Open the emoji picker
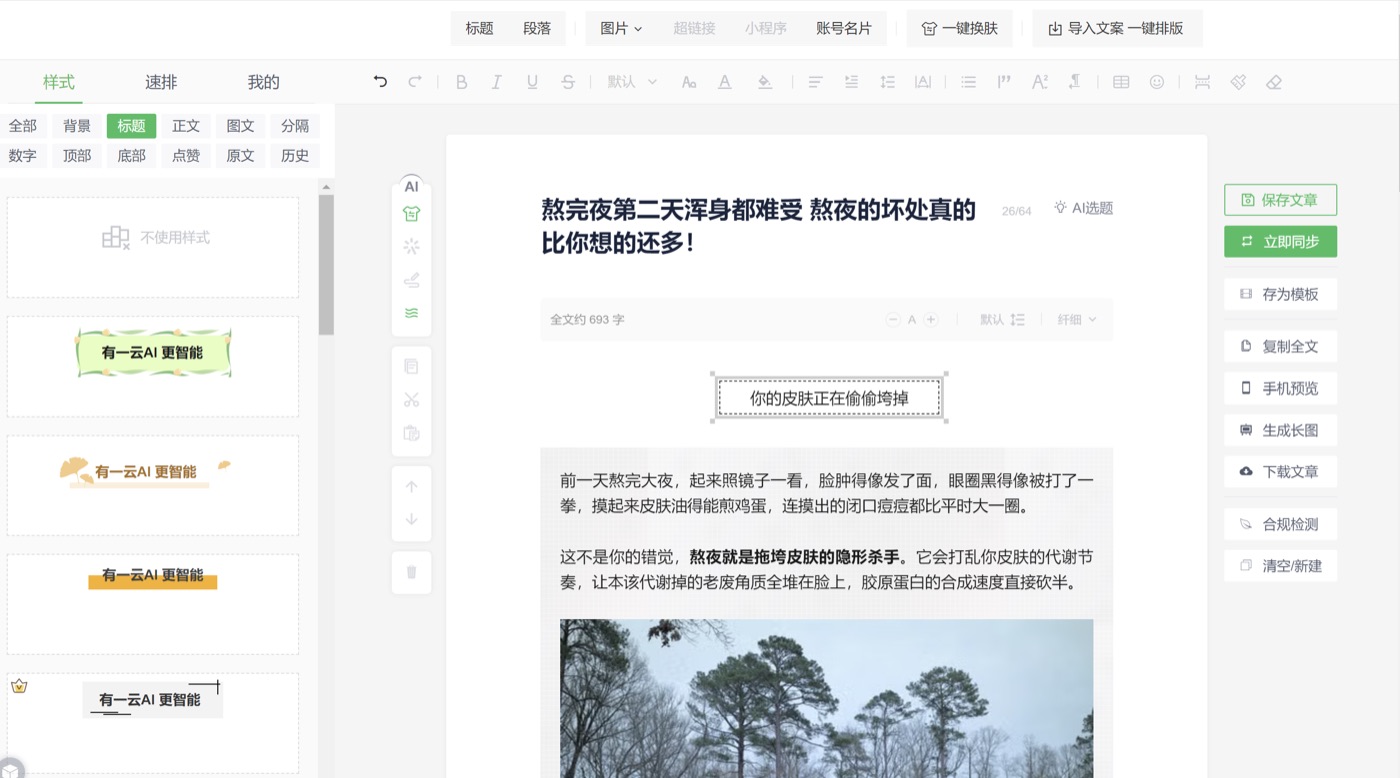This screenshot has height=778, width=1400. [x=1157, y=82]
